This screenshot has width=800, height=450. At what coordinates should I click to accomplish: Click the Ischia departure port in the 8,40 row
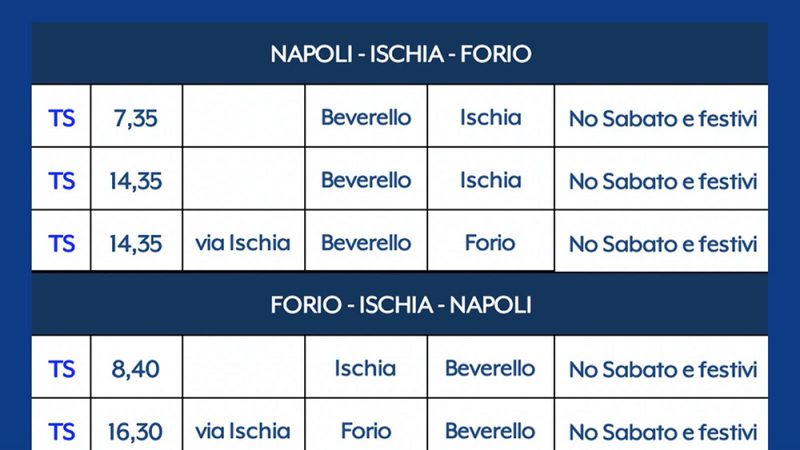coord(366,369)
